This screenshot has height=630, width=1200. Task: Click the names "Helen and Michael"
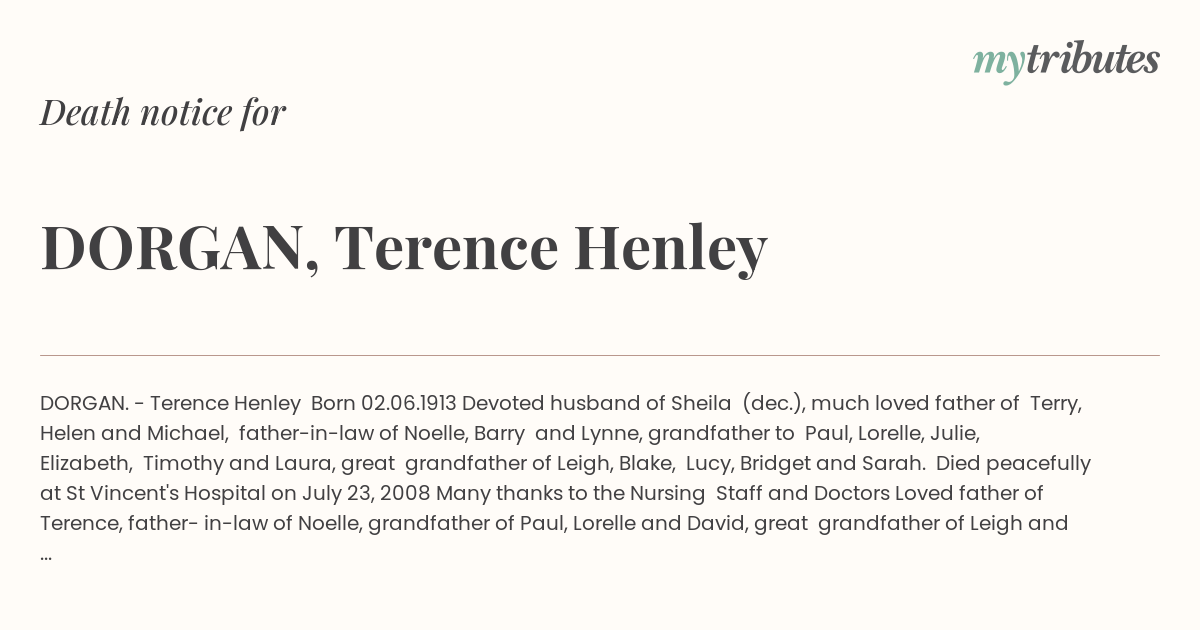133,433
